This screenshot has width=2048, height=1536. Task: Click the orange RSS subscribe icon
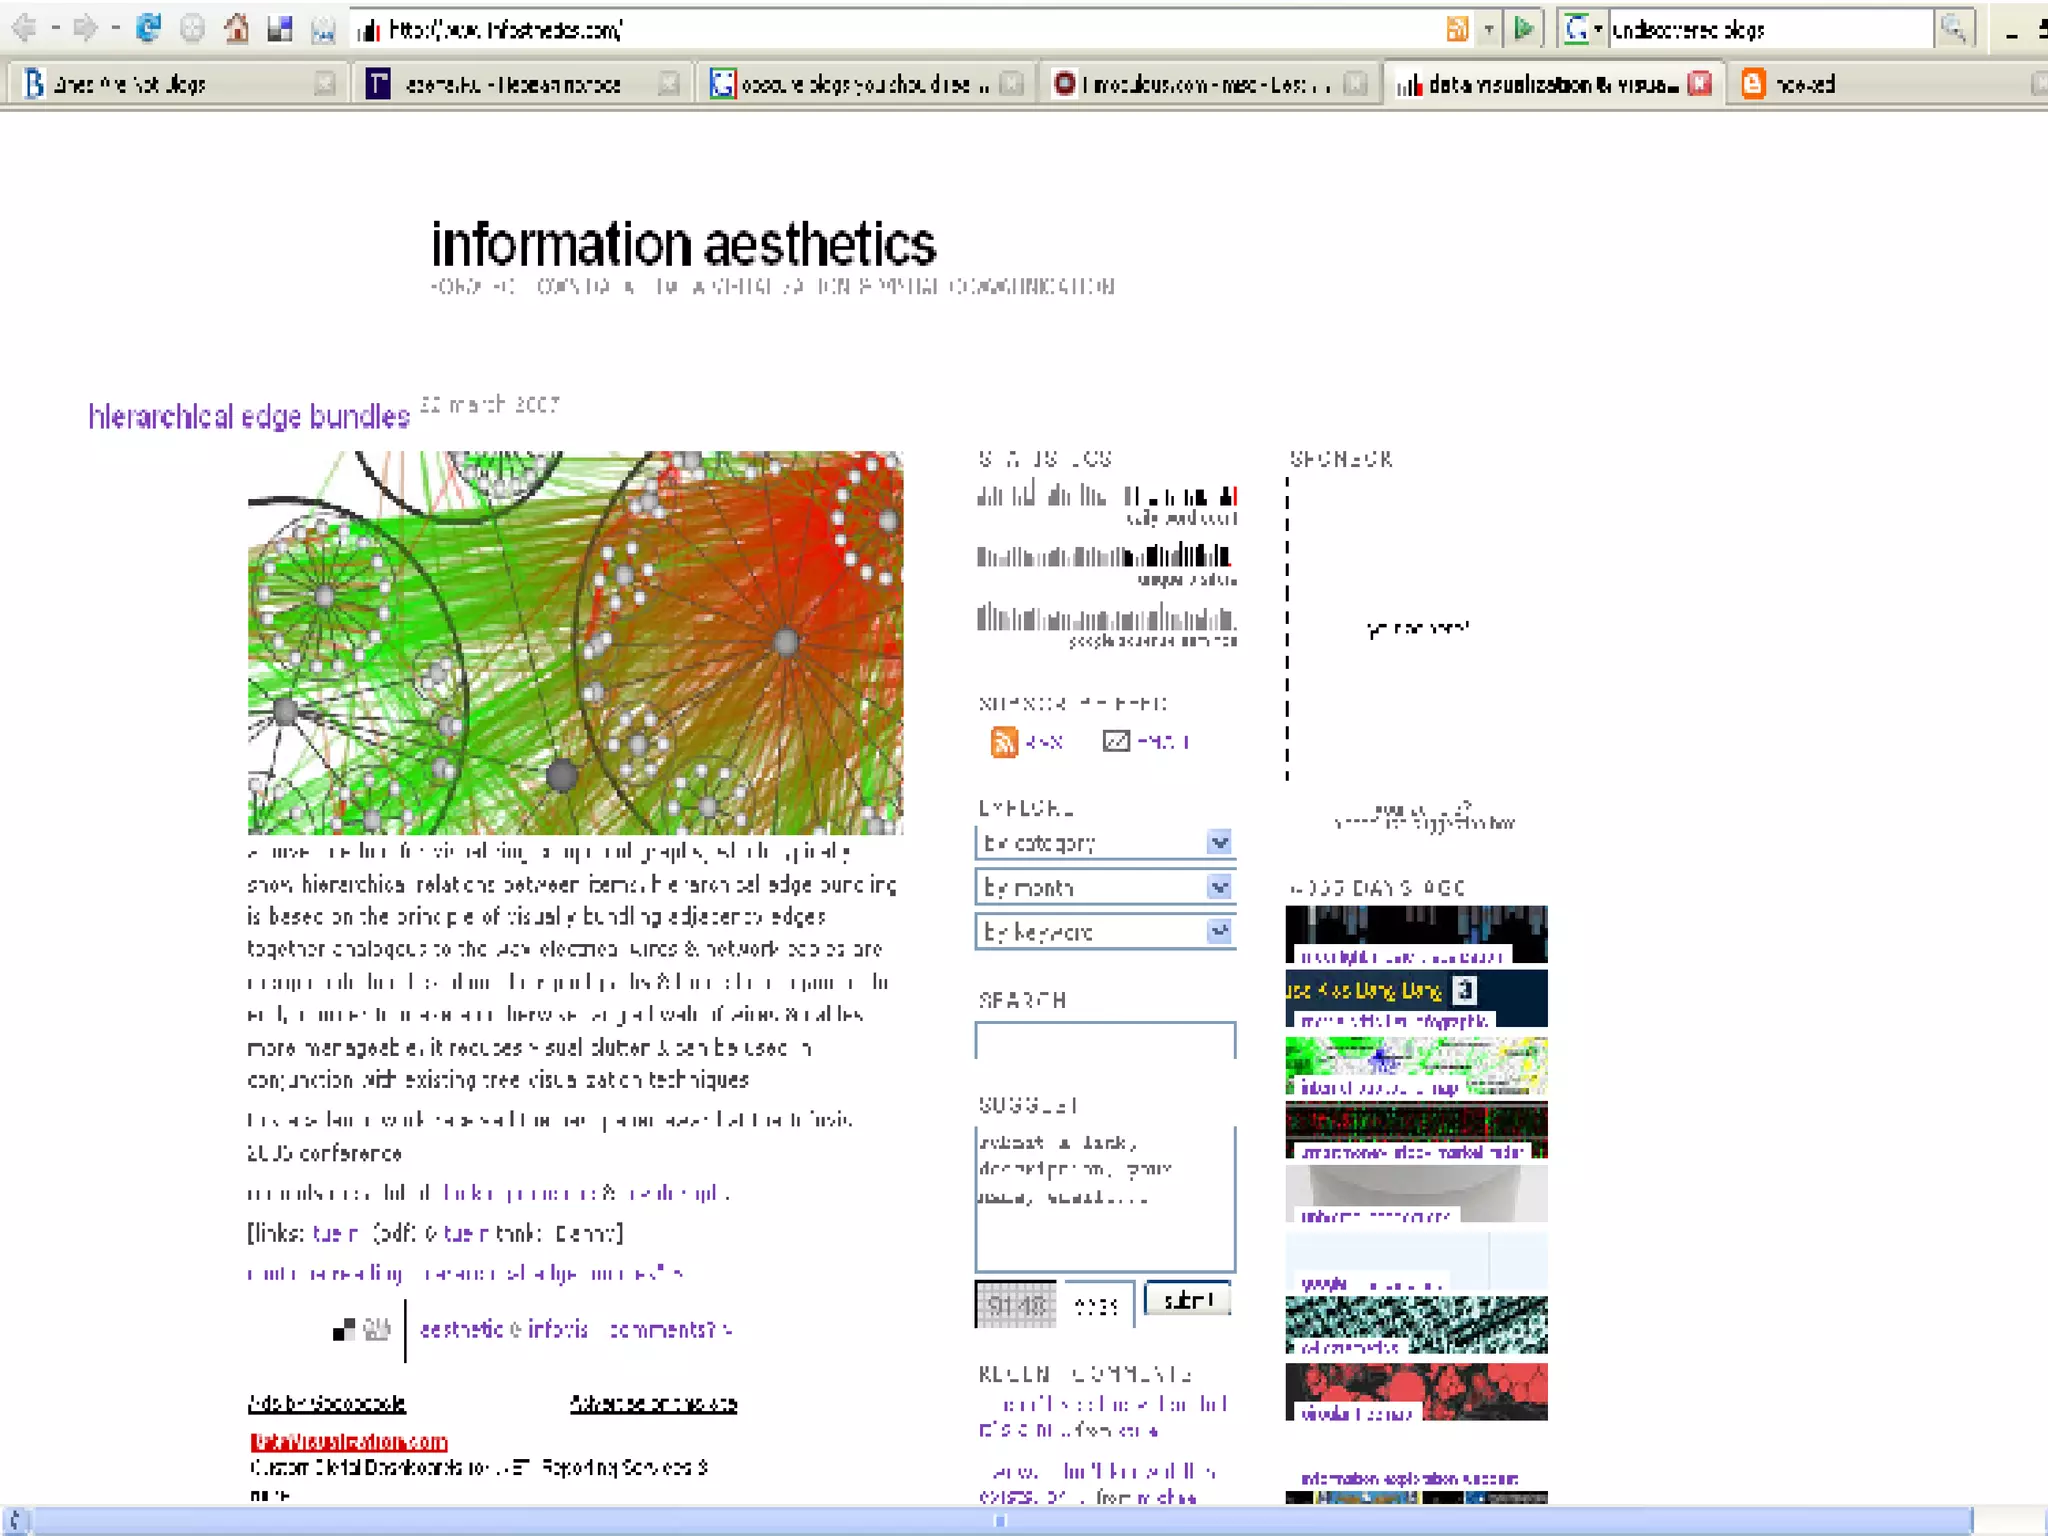1003,742
